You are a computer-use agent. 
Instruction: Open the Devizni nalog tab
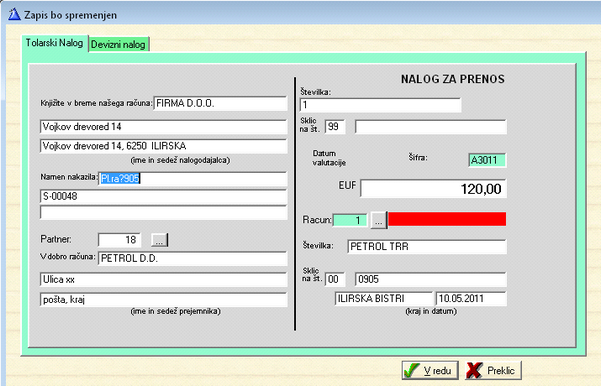[x=118, y=44]
